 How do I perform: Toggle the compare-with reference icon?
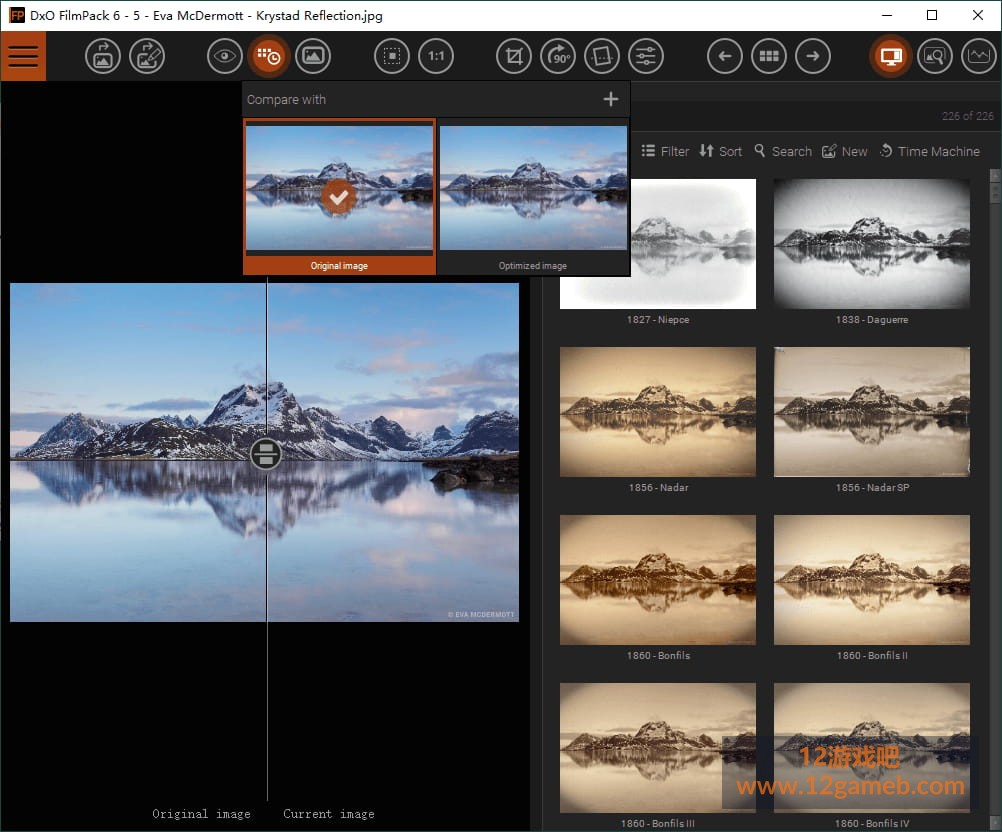click(x=268, y=56)
